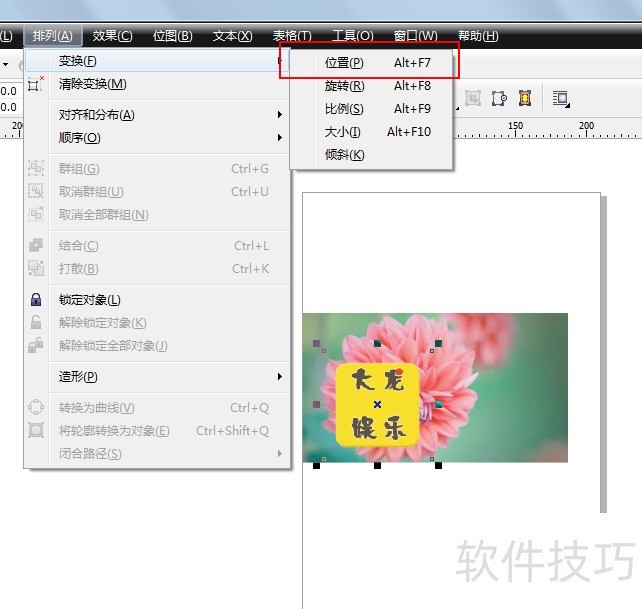Select 位置(P) Alt+F7 submenu item
The height and width of the screenshot is (609, 642).
tap(371, 63)
